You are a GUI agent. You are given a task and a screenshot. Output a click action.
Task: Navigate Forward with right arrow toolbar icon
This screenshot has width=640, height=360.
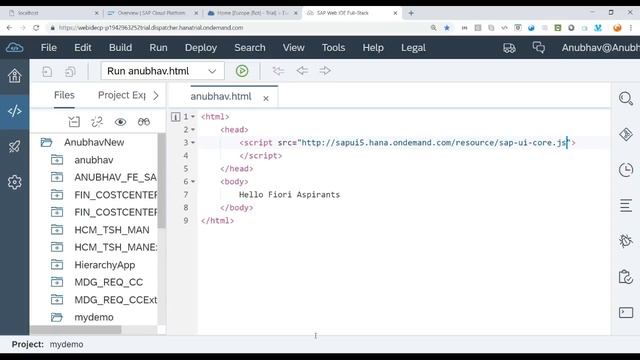tap(325, 71)
